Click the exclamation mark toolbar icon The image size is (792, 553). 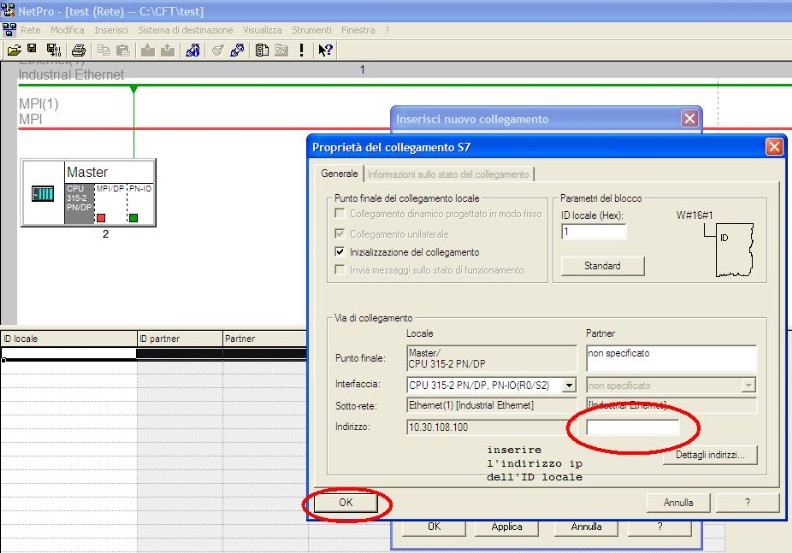pyautogui.click(x=302, y=50)
